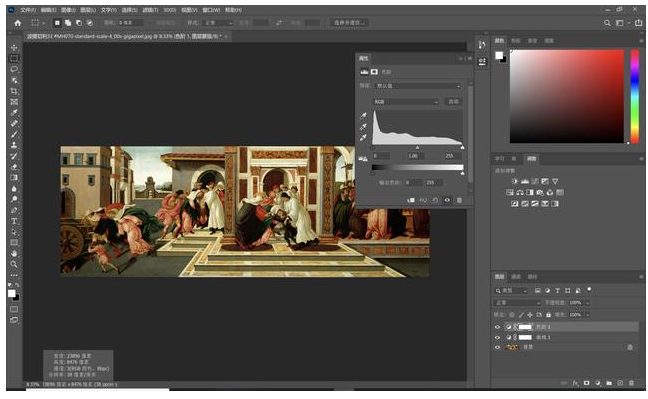Click the Auto button in Properties

454,102
